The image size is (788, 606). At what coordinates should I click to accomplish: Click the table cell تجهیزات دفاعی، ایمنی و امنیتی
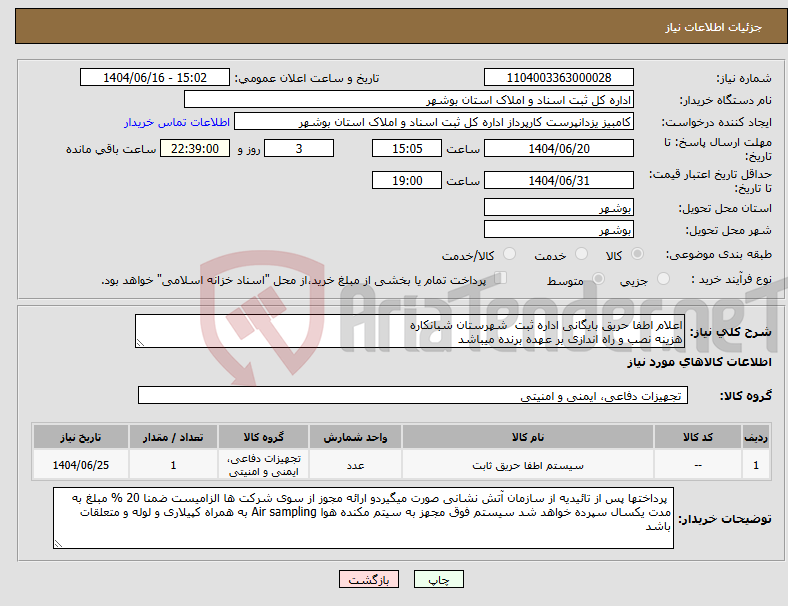[264, 465]
